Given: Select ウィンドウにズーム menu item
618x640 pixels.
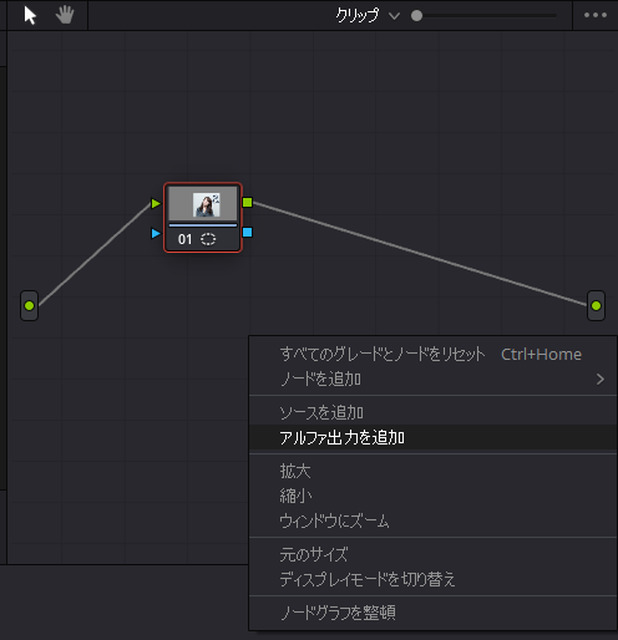Looking at the screenshot, I should click(433, 521).
